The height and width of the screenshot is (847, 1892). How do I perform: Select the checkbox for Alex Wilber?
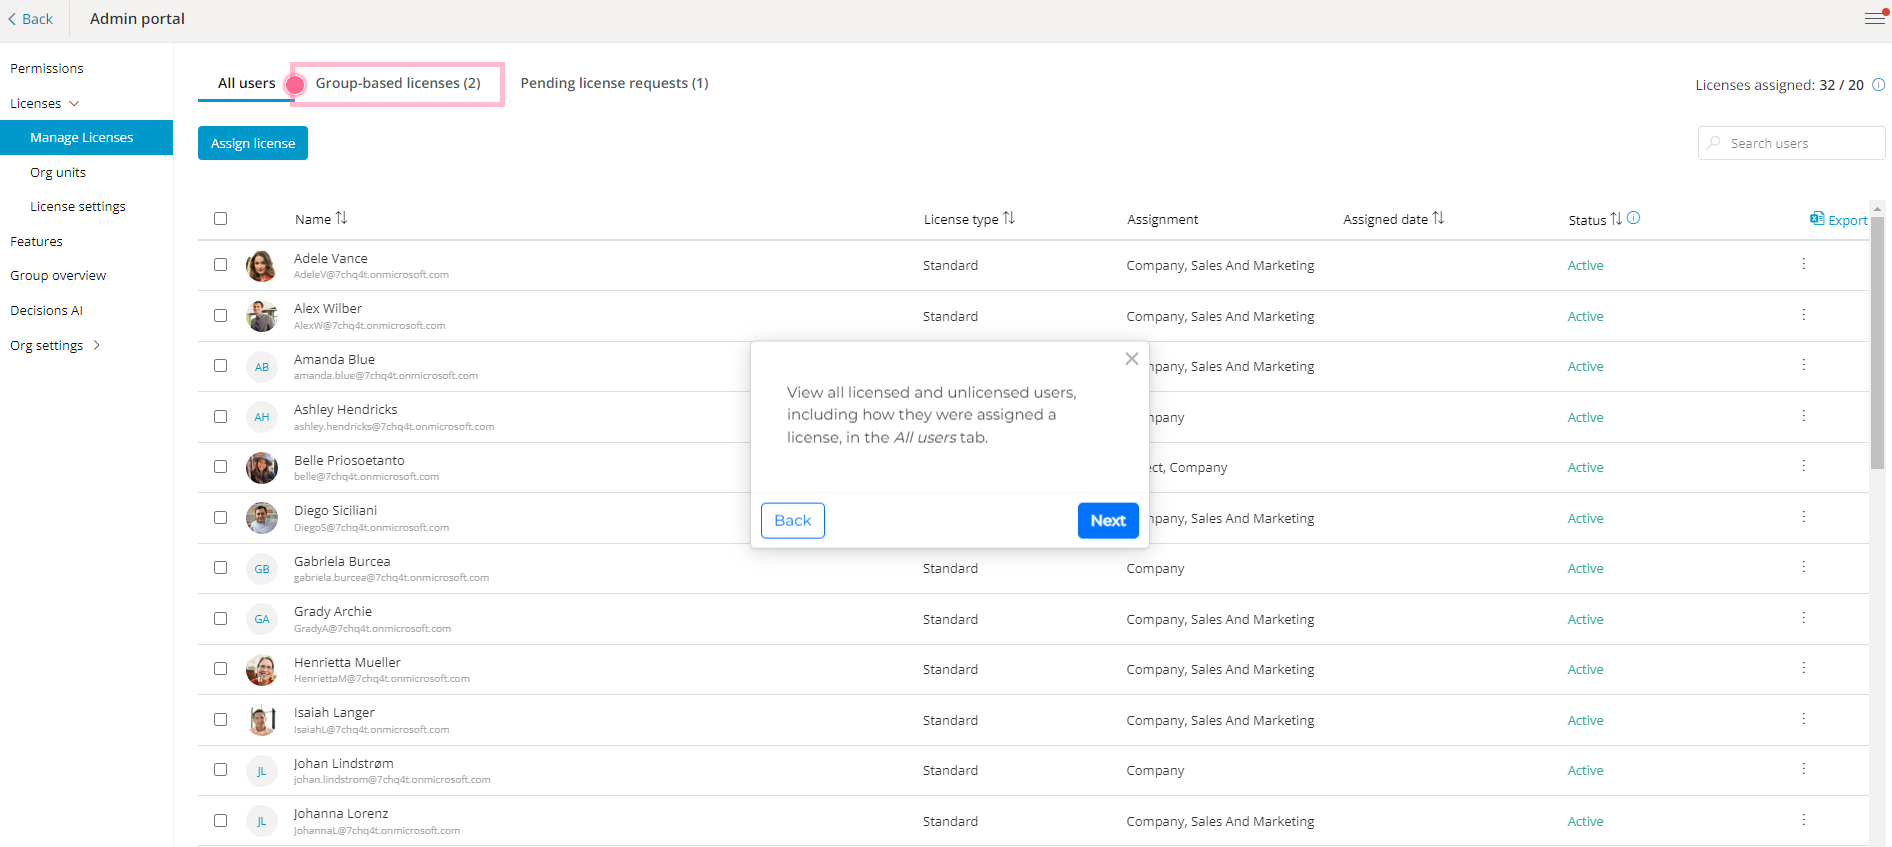click(220, 315)
